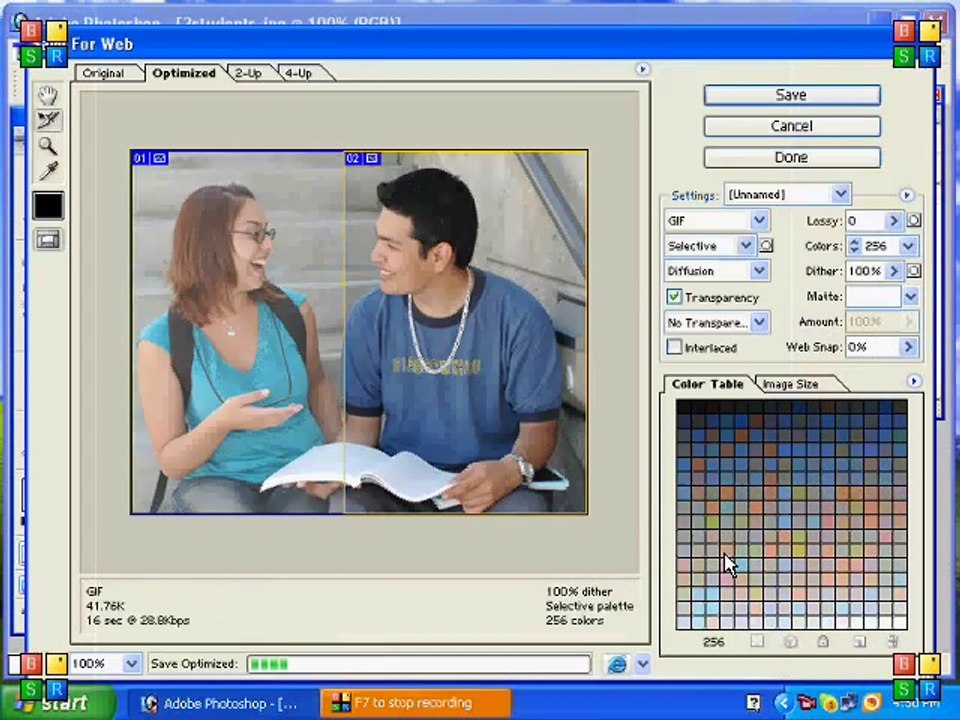
Task: Click the Colors stepper arrows
Action: [854, 246]
